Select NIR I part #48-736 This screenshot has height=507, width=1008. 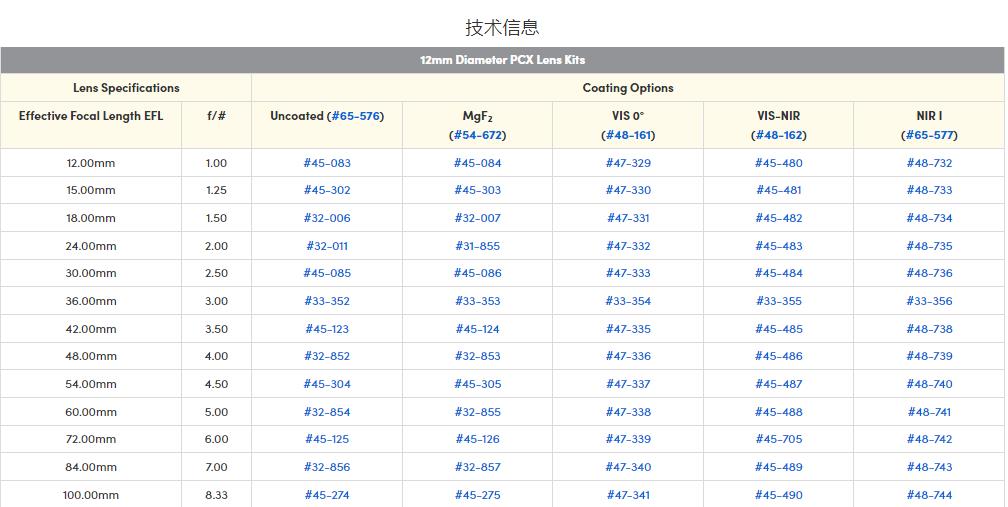[x=929, y=273]
